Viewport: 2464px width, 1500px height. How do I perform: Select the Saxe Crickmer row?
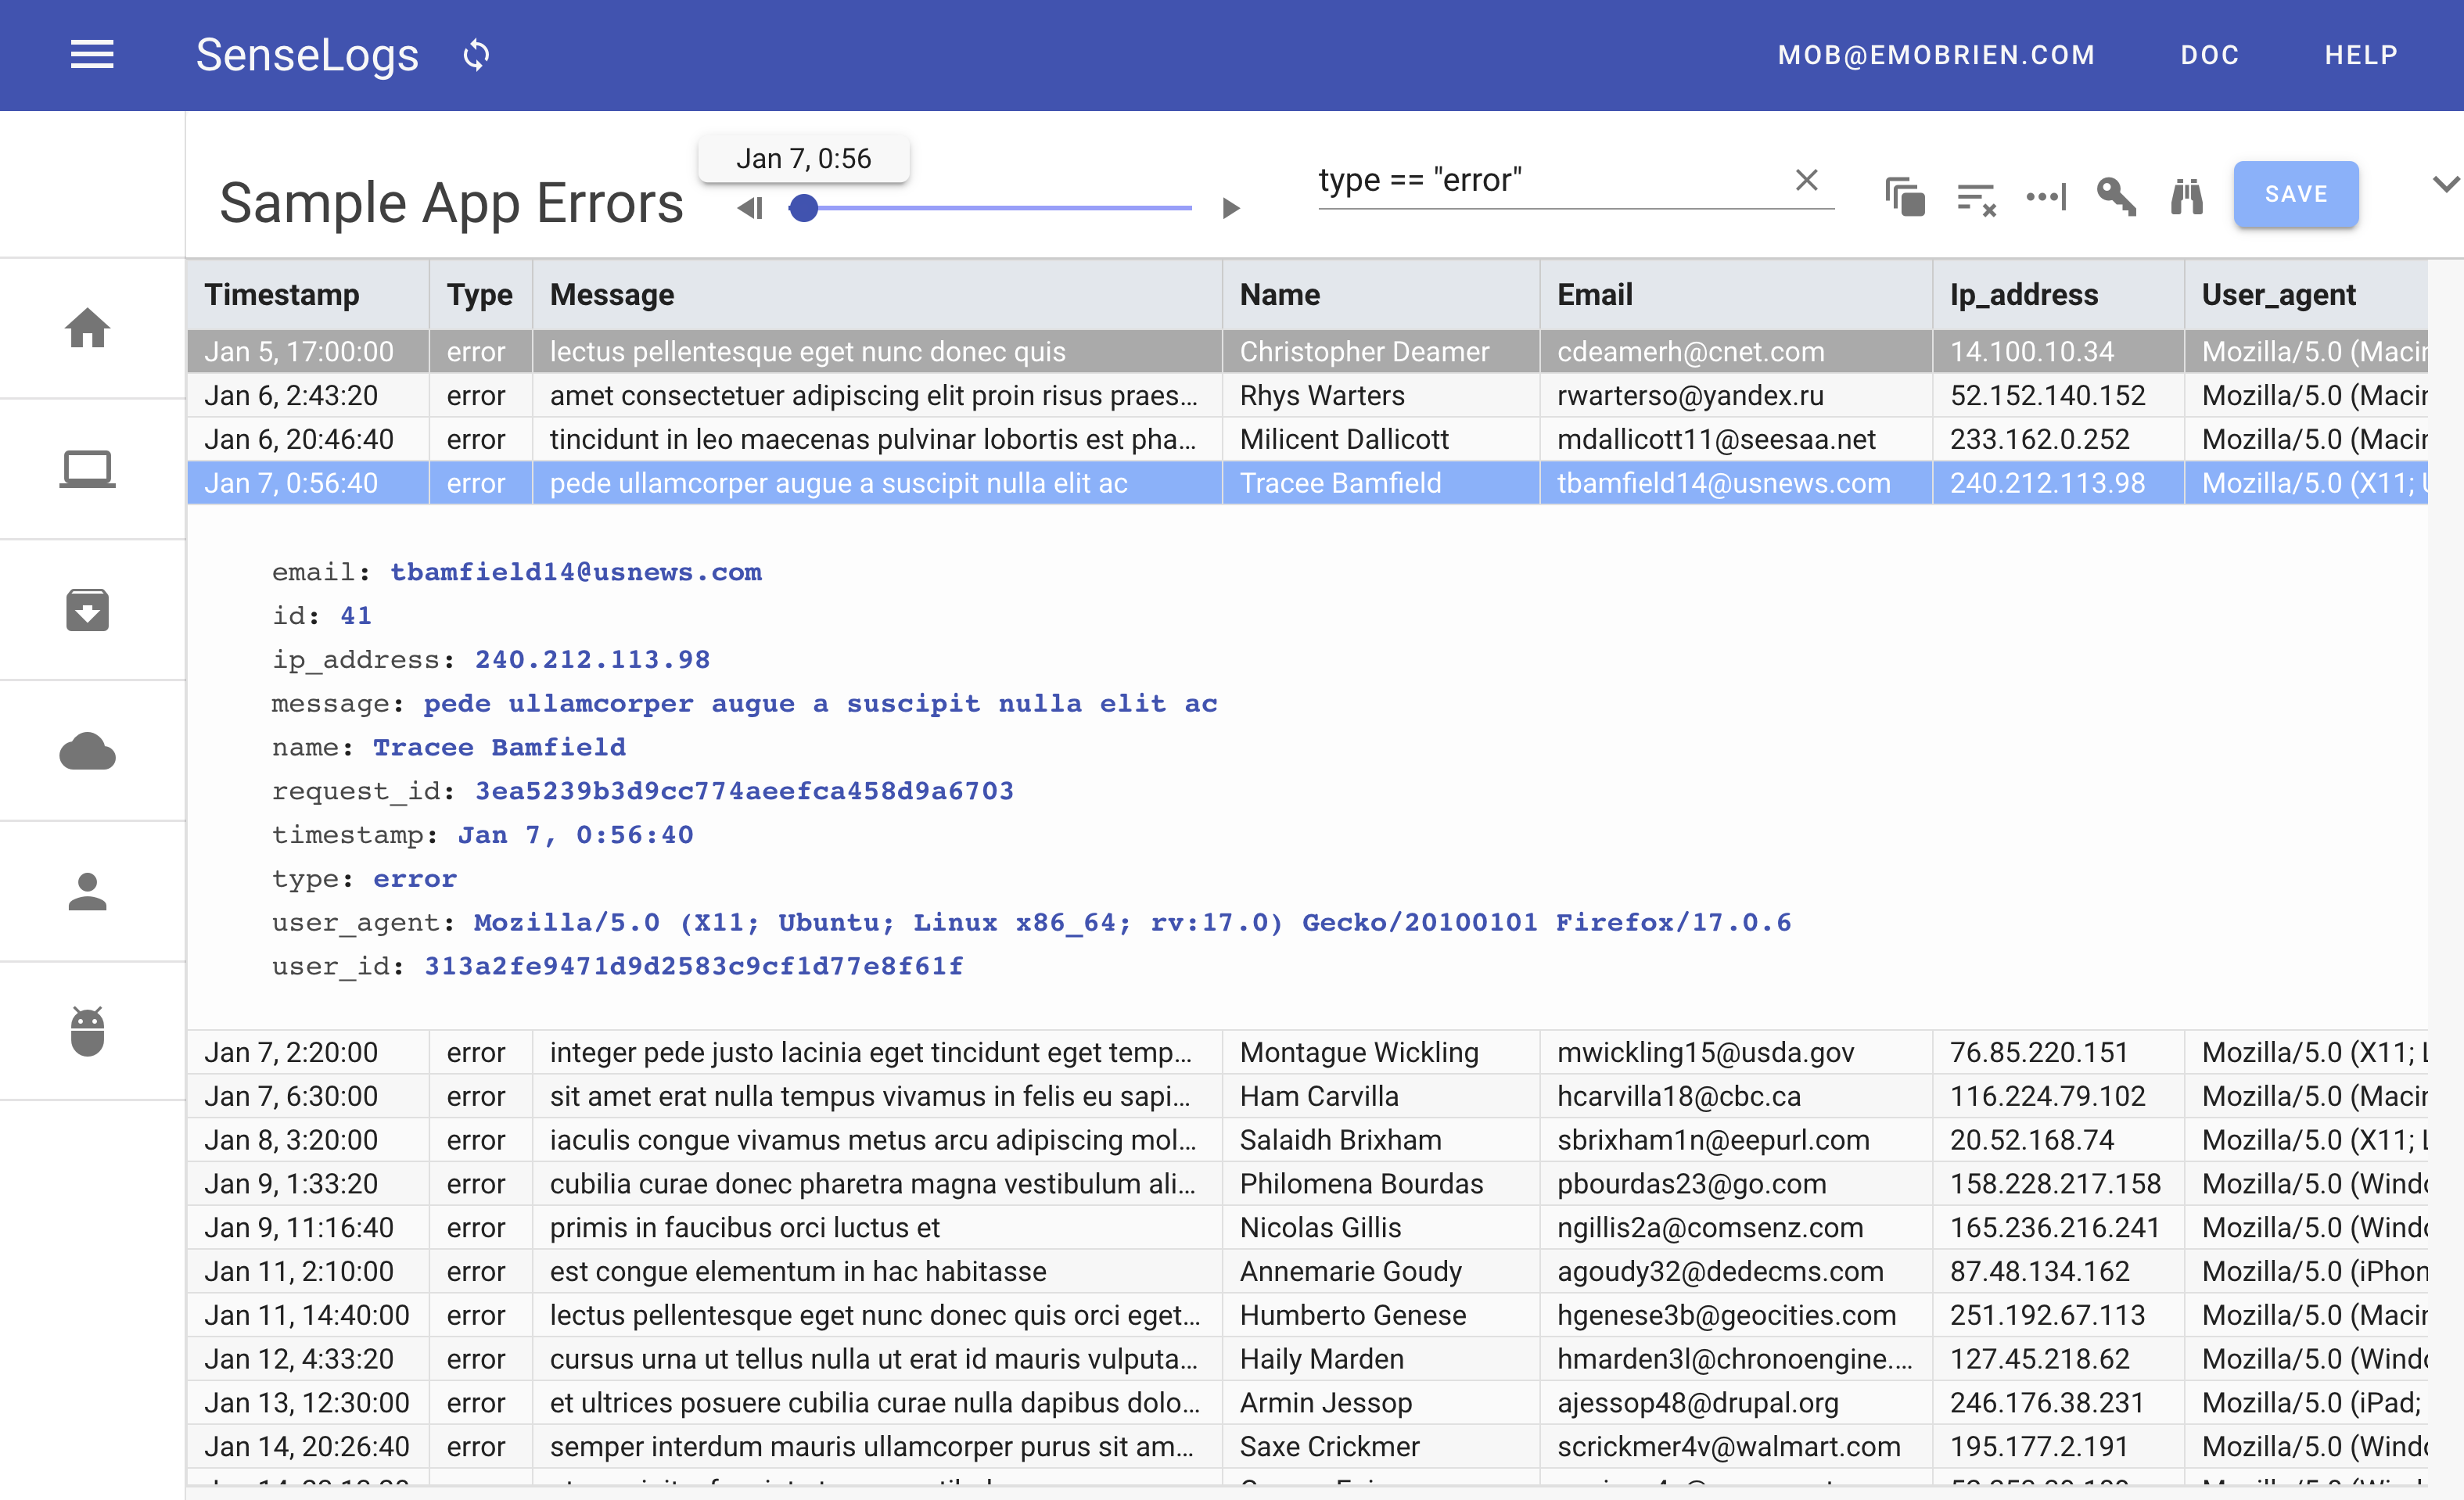coord(1306,1447)
